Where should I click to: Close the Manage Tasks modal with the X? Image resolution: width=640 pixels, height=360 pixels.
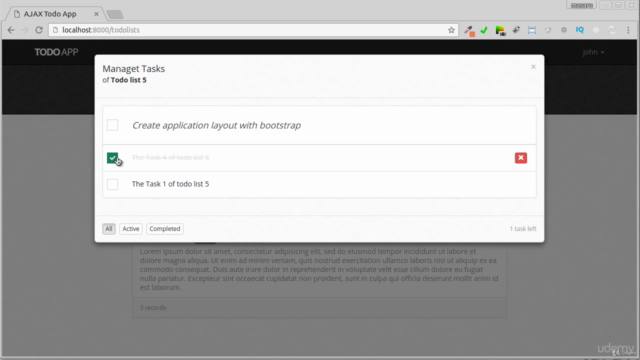(533, 67)
